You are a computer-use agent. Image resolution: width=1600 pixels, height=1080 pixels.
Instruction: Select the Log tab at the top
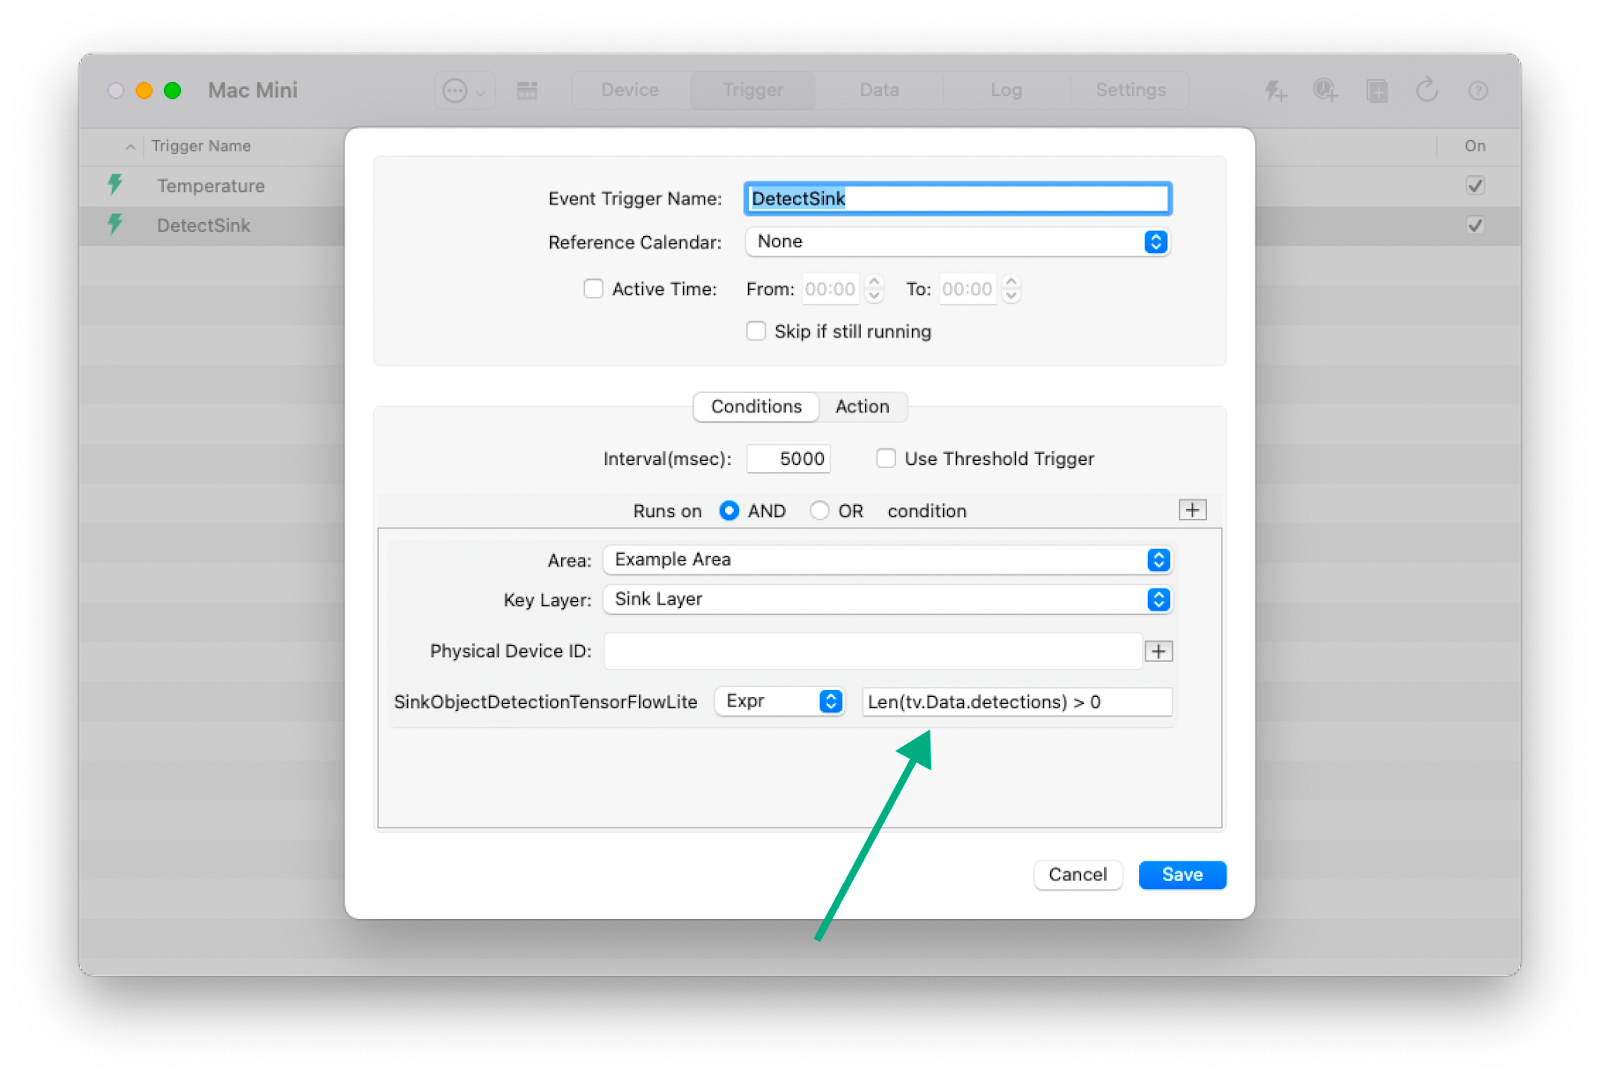click(1005, 90)
